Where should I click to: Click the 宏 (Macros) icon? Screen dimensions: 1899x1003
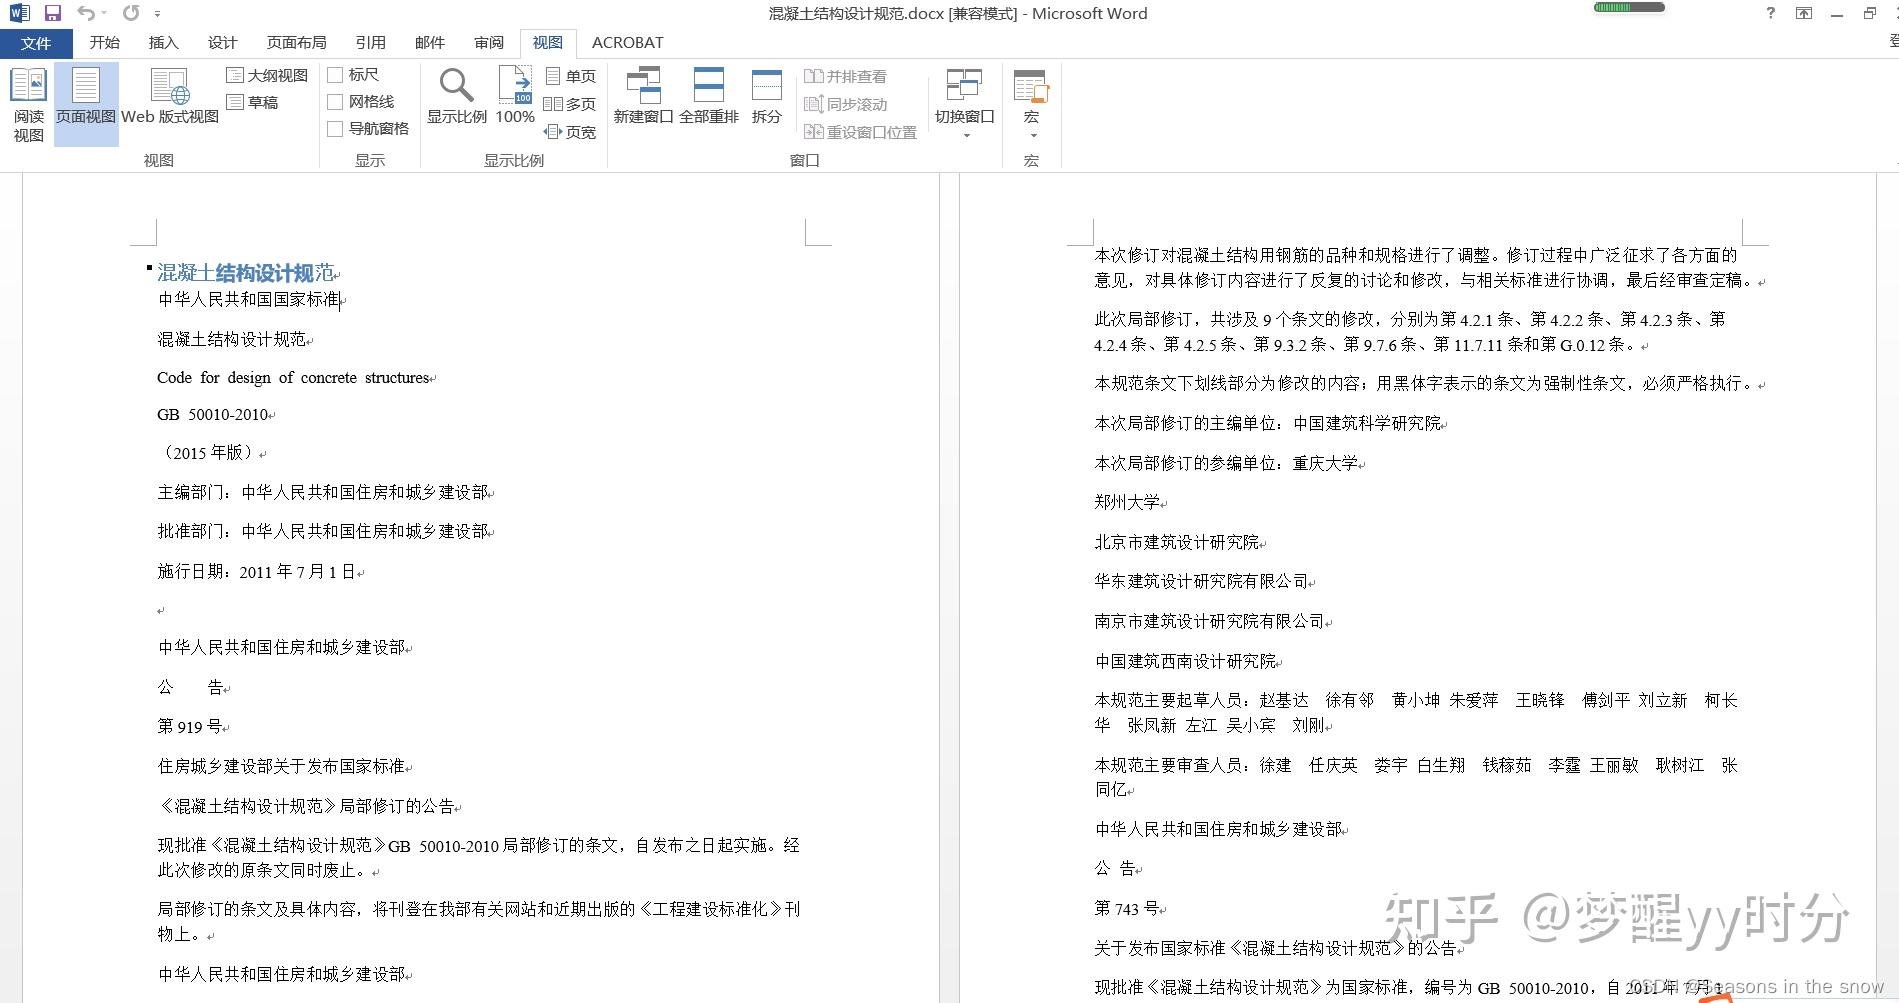click(x=1031, y=86)
